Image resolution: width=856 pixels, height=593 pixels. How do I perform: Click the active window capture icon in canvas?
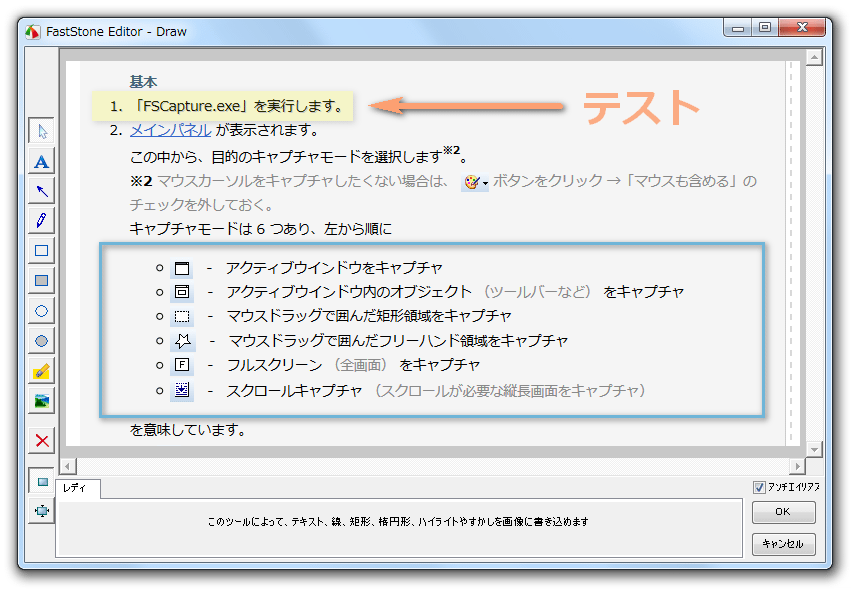182,268
